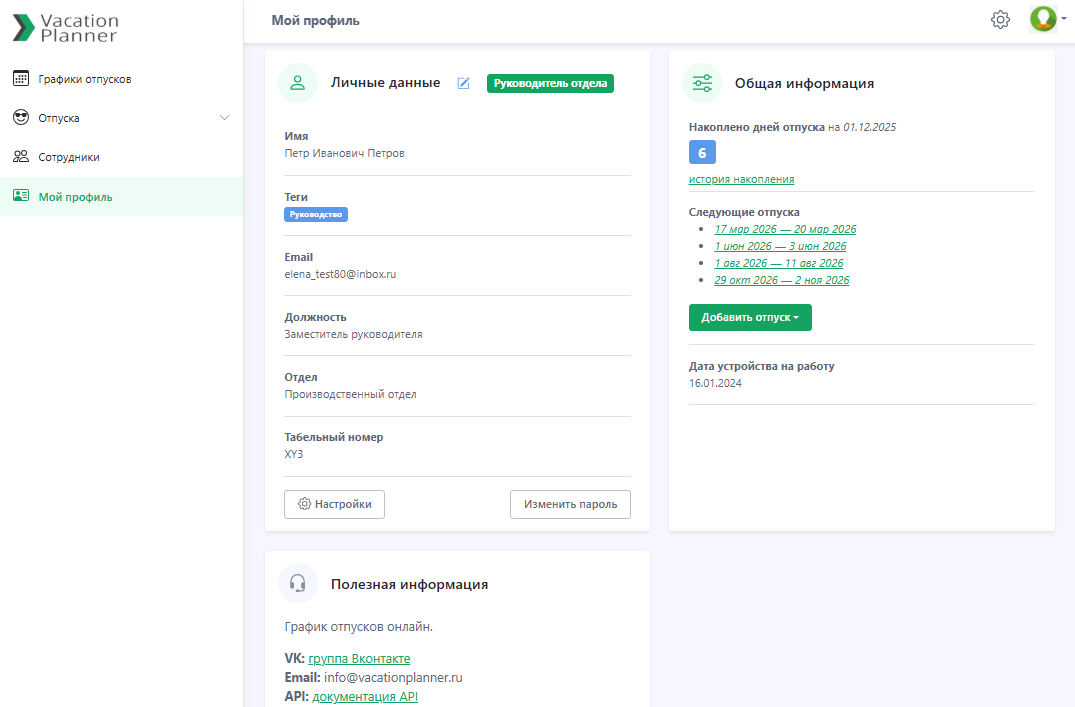Open the Добавить отпуск dropdown

(x=750, y=317)
